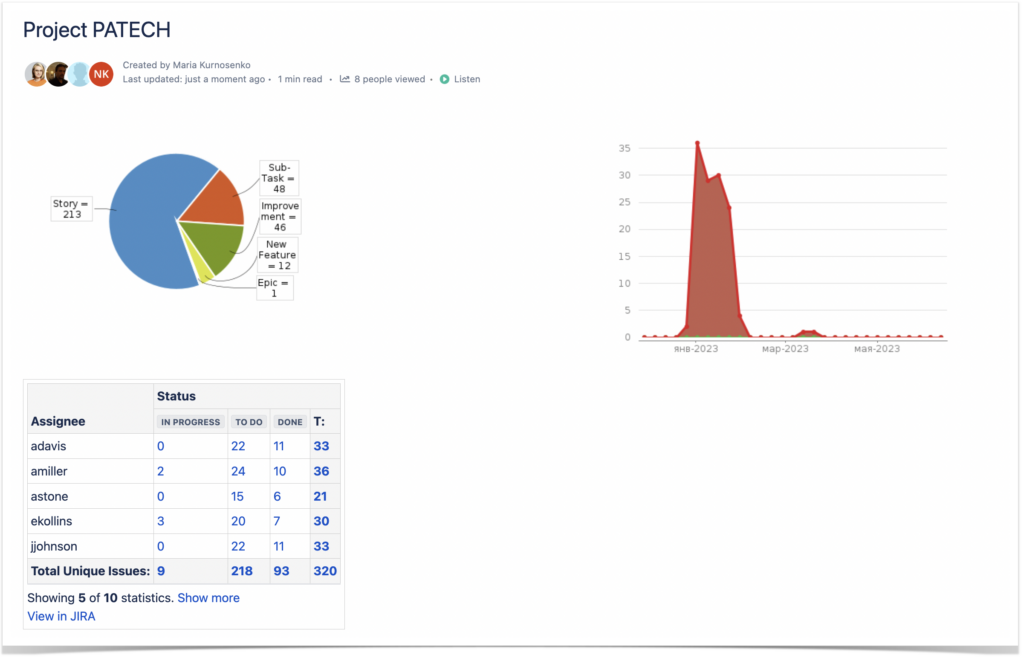Open 'View in JIRA'
Screen dimensions: 1024x658
click(x=61, y=616)
